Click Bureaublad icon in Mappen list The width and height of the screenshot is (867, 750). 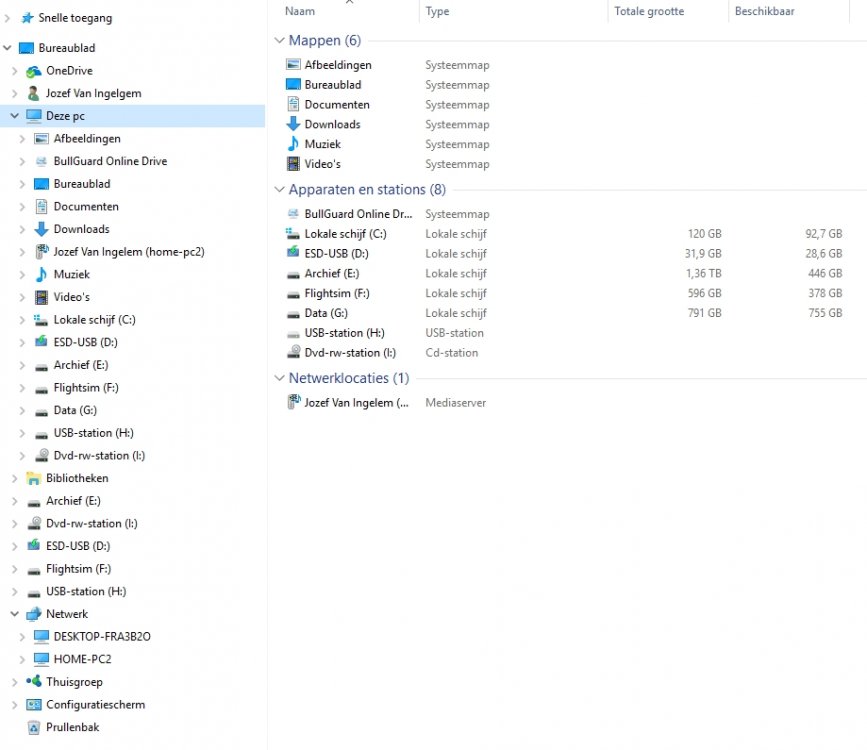[x=293, y=85]
